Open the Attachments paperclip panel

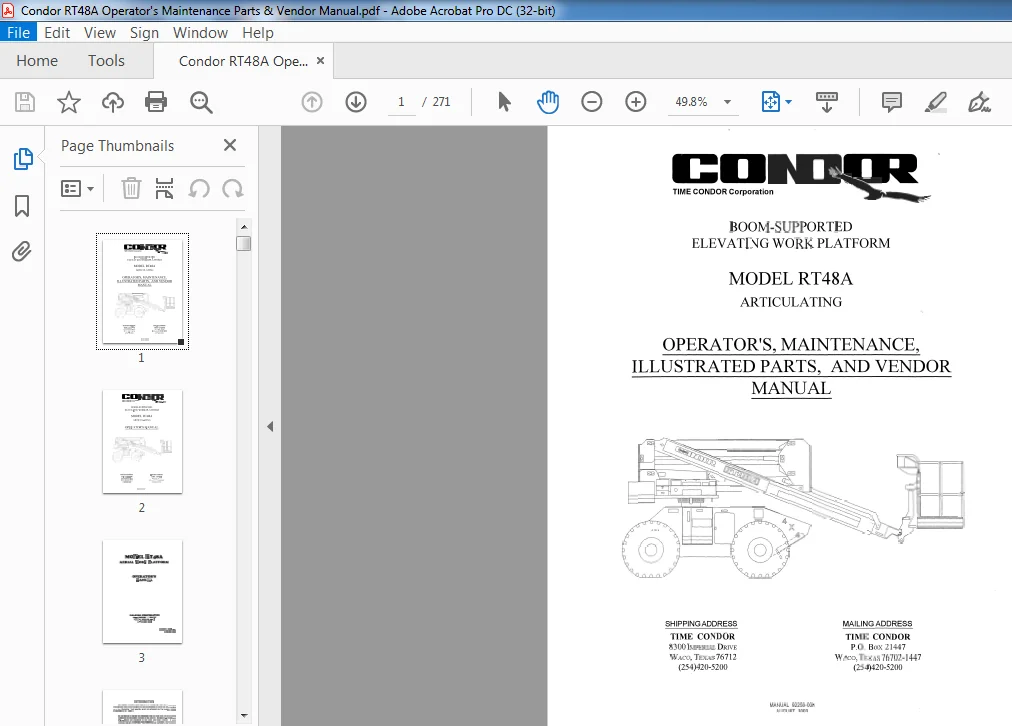pyautogui.click(x=22, y=251)
